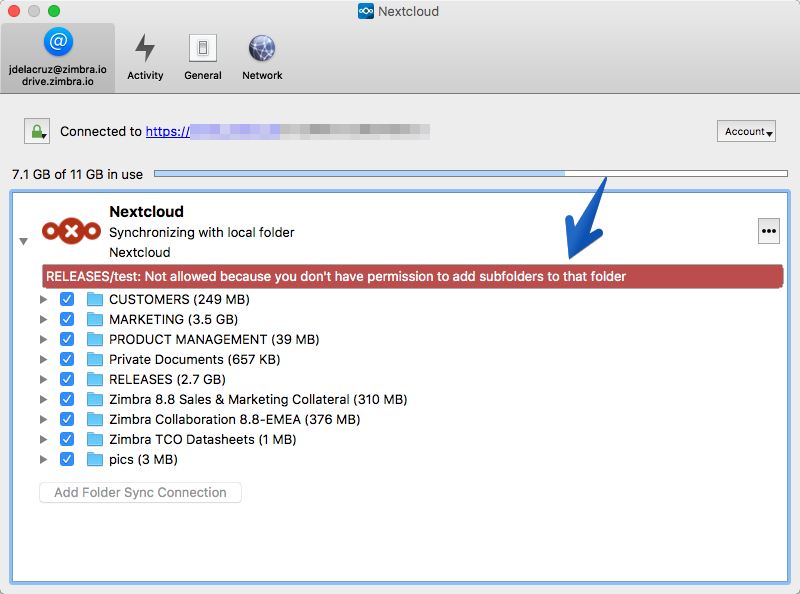Switch to the Activity tab

(x=145, y=58)
